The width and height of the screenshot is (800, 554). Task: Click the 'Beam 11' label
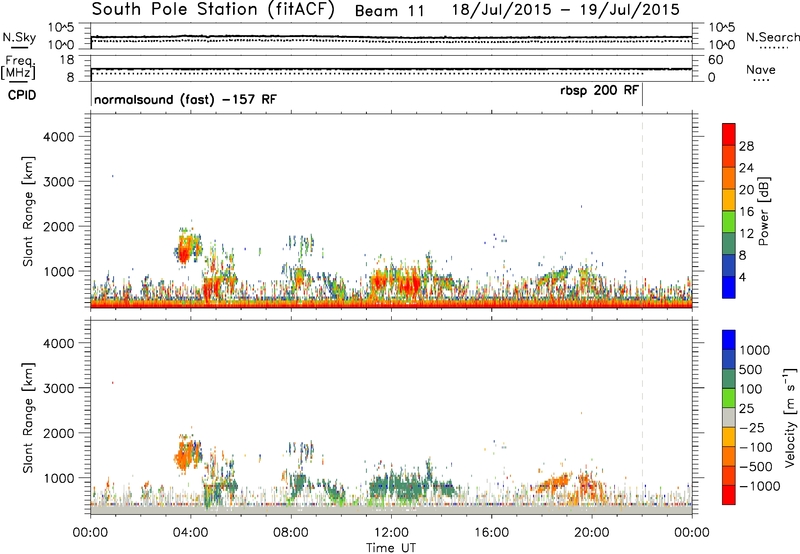tap(390, 11)
